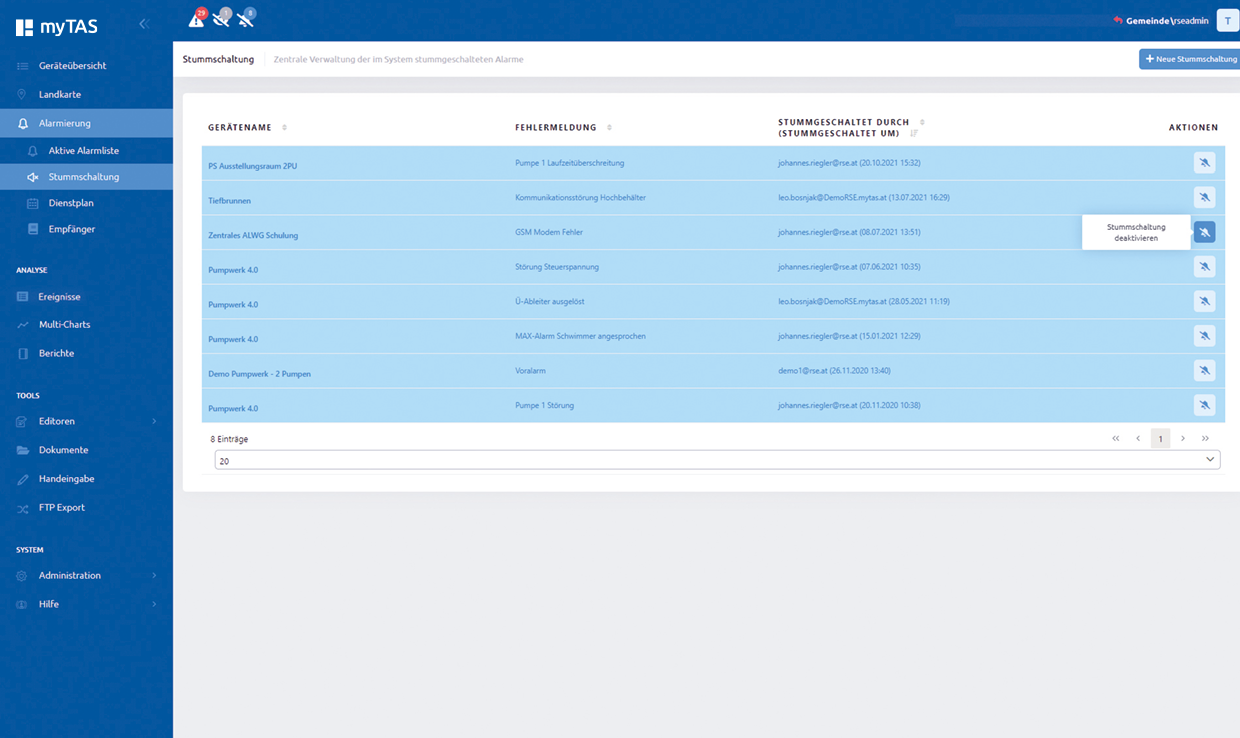Deactivate muting for Pumpe 1 Störung alarm
The height and width of the screenshot is (738, 1240).
(1204, 405)
